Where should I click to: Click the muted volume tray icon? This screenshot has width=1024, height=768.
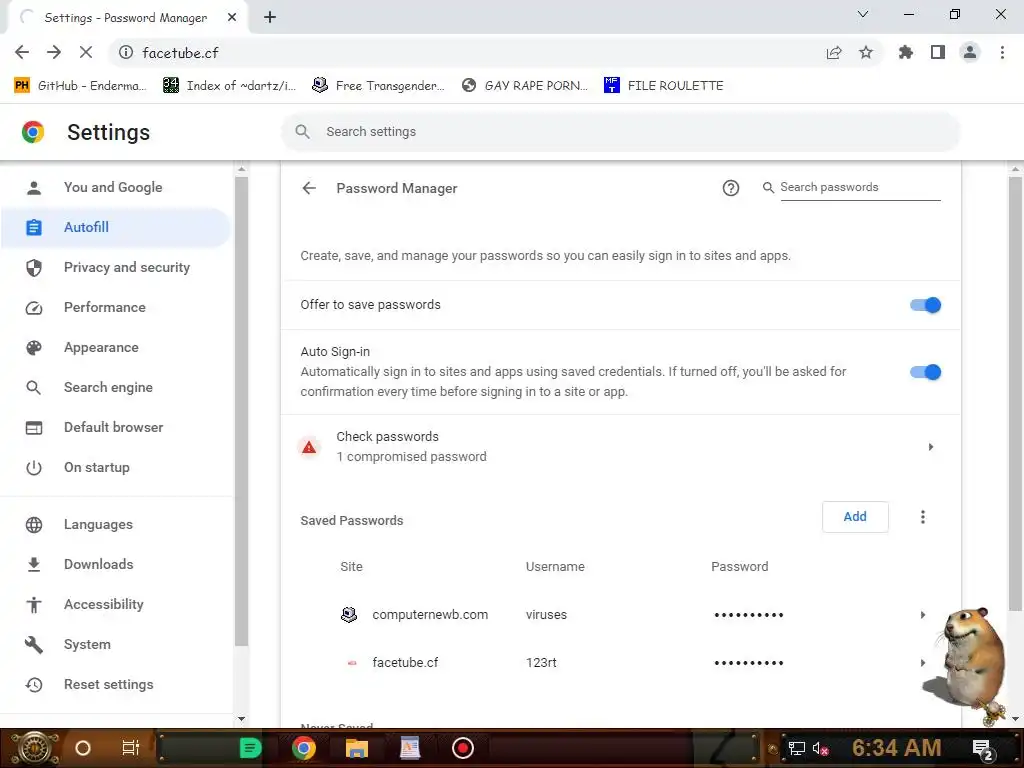820,749
